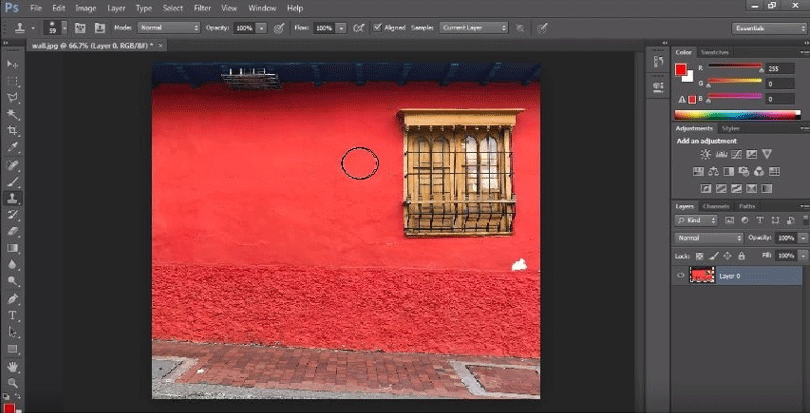810x413 pixels.
Task: Open the brush preset picker arrow
Action: (x=64, y=28)
